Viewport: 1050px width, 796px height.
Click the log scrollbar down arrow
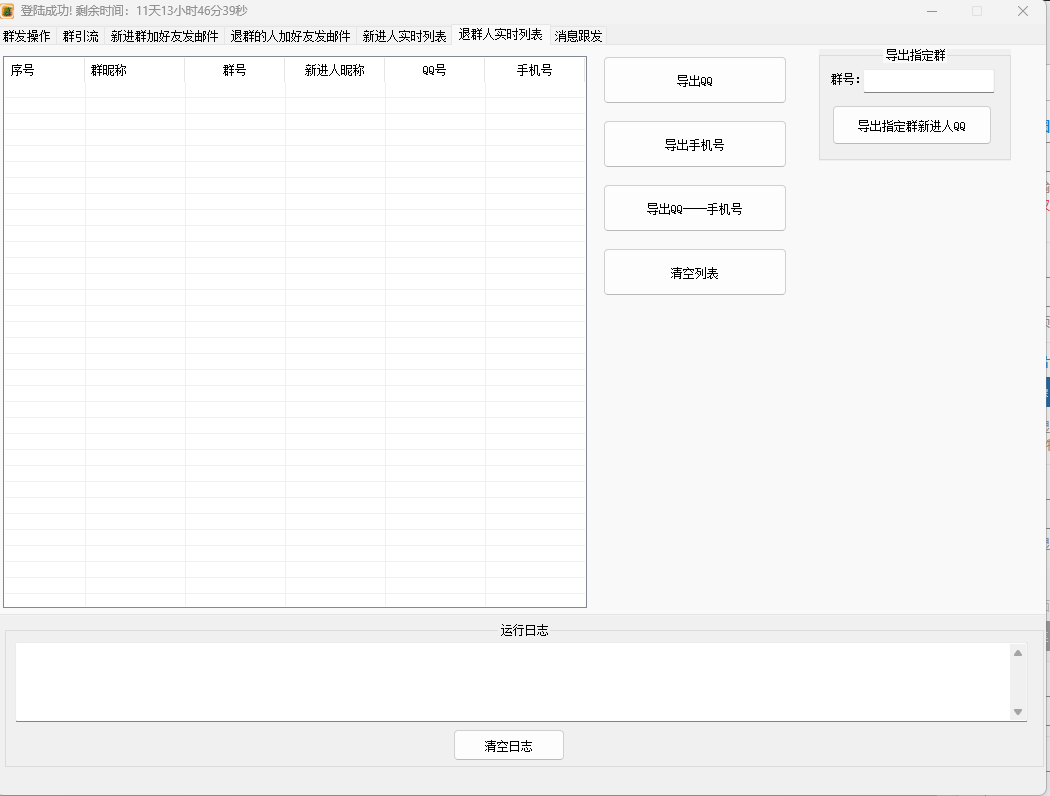pos(1019,713)
